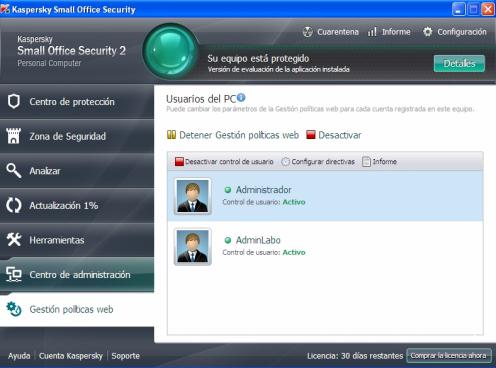Click the blue info icon beside Usuarios del PC
This screenshot has height=368, width=496.
(x=241, y=97)
